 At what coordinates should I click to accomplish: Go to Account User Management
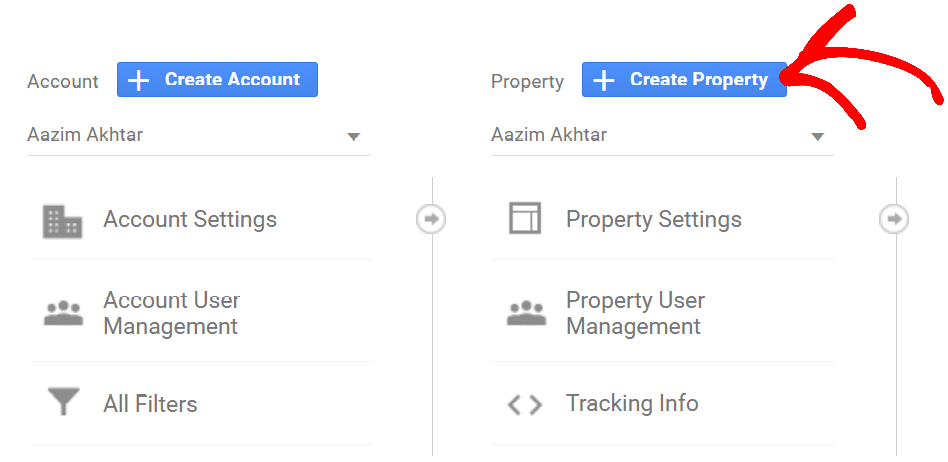coord(172,313)
